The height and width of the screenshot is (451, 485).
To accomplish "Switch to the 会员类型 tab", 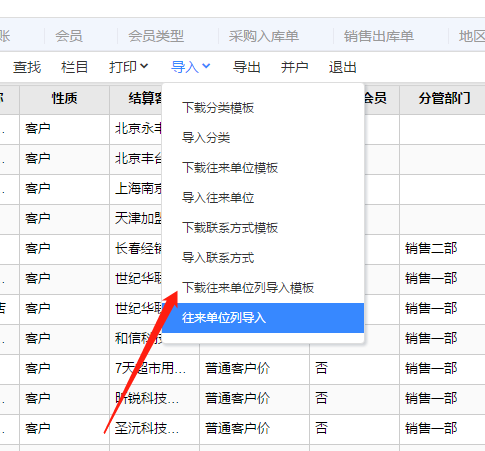I will pos(156,36).
